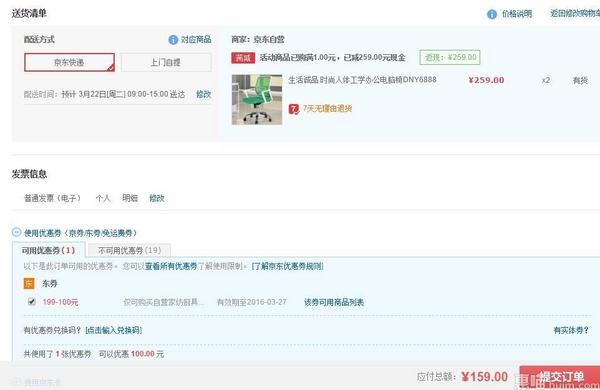
Task: Switch to 可用优惠券 (1) tab
Action: (49, 250)
